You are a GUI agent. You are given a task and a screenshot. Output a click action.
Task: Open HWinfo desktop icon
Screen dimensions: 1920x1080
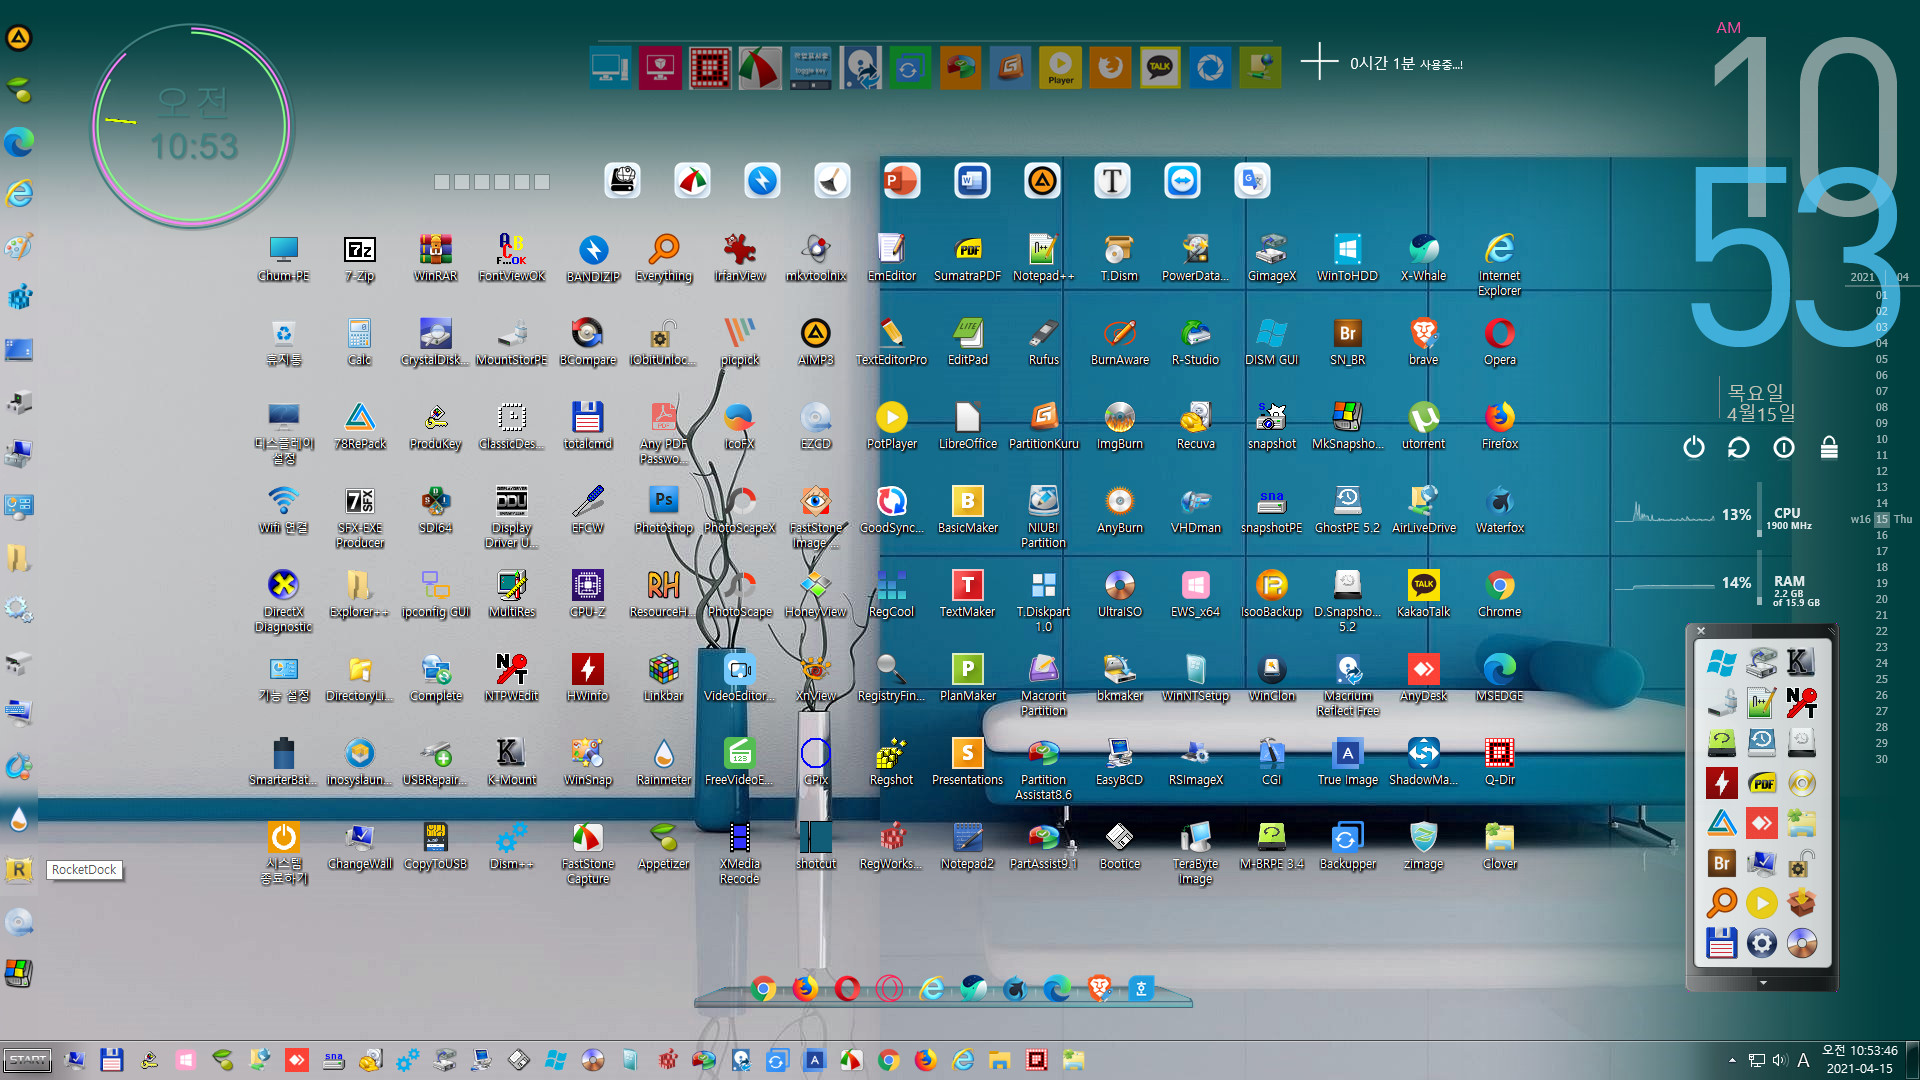click(x=587, y=677)
